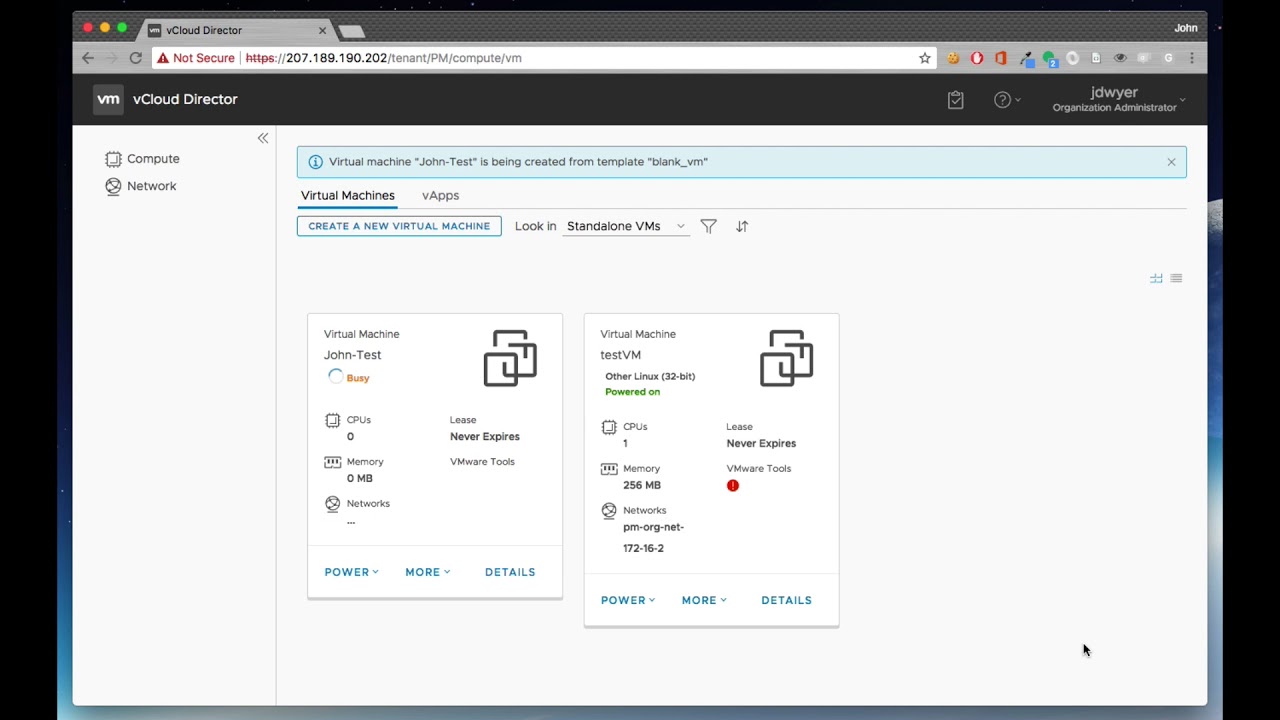Open DETAILS for testVM
1280x720 pixels.
[x=786, y=600]
